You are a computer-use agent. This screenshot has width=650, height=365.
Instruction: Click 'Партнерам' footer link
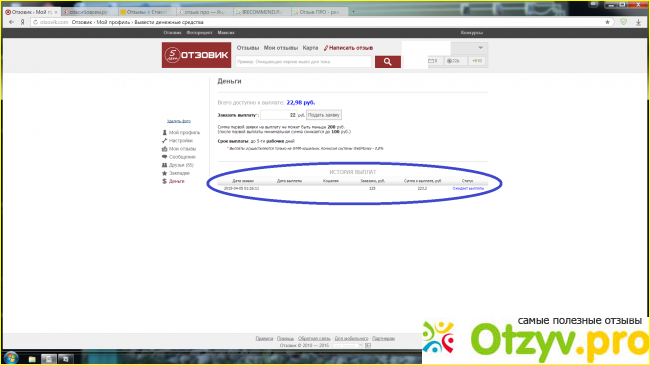coord(383,338)
